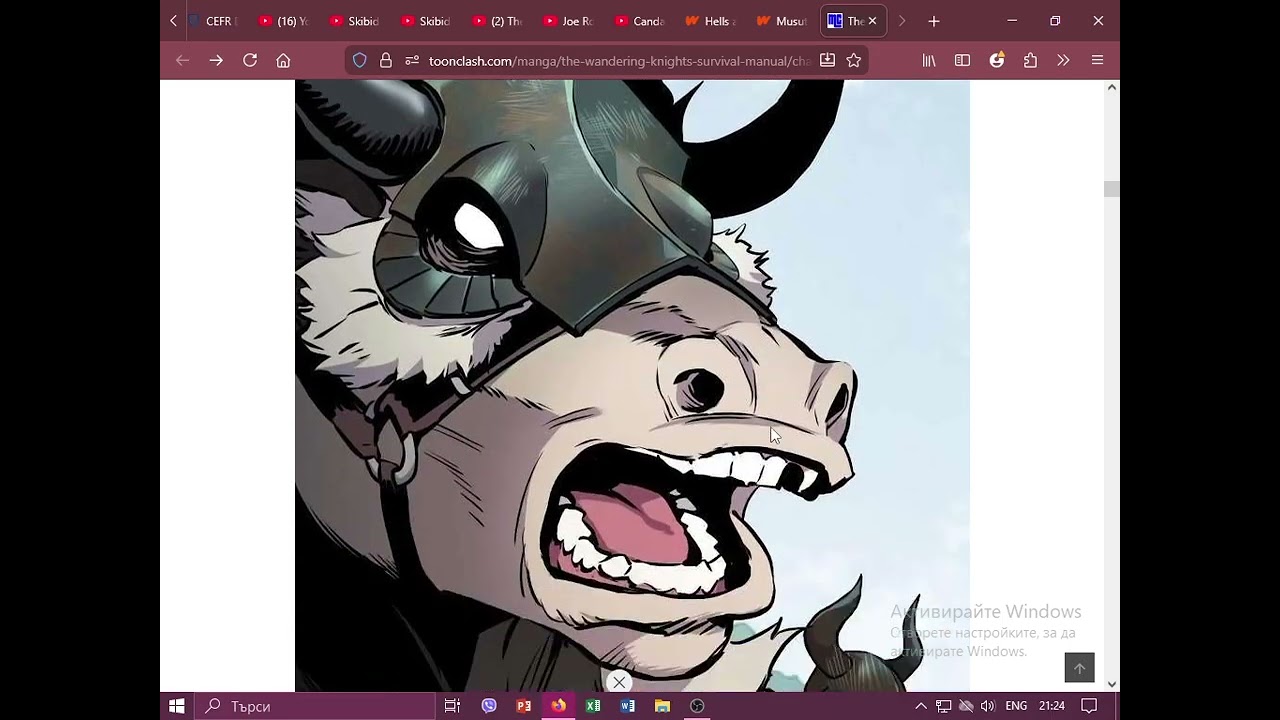
Task: Save page to Pocket icon
Action: [x=827, y=61]
